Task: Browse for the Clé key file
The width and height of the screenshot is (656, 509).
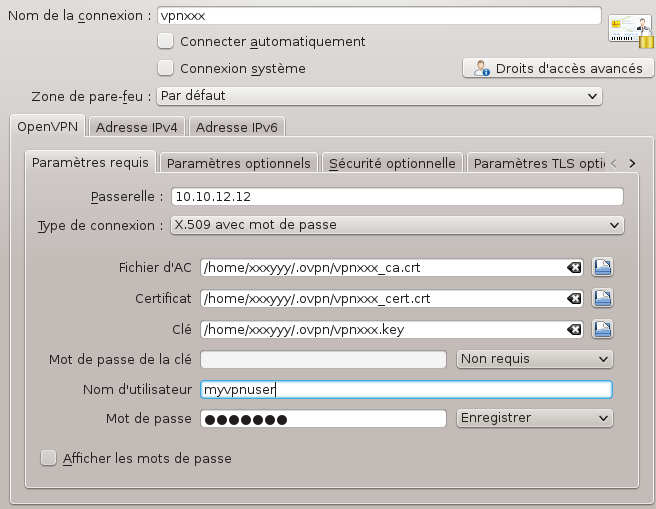Action: [602, 329]
